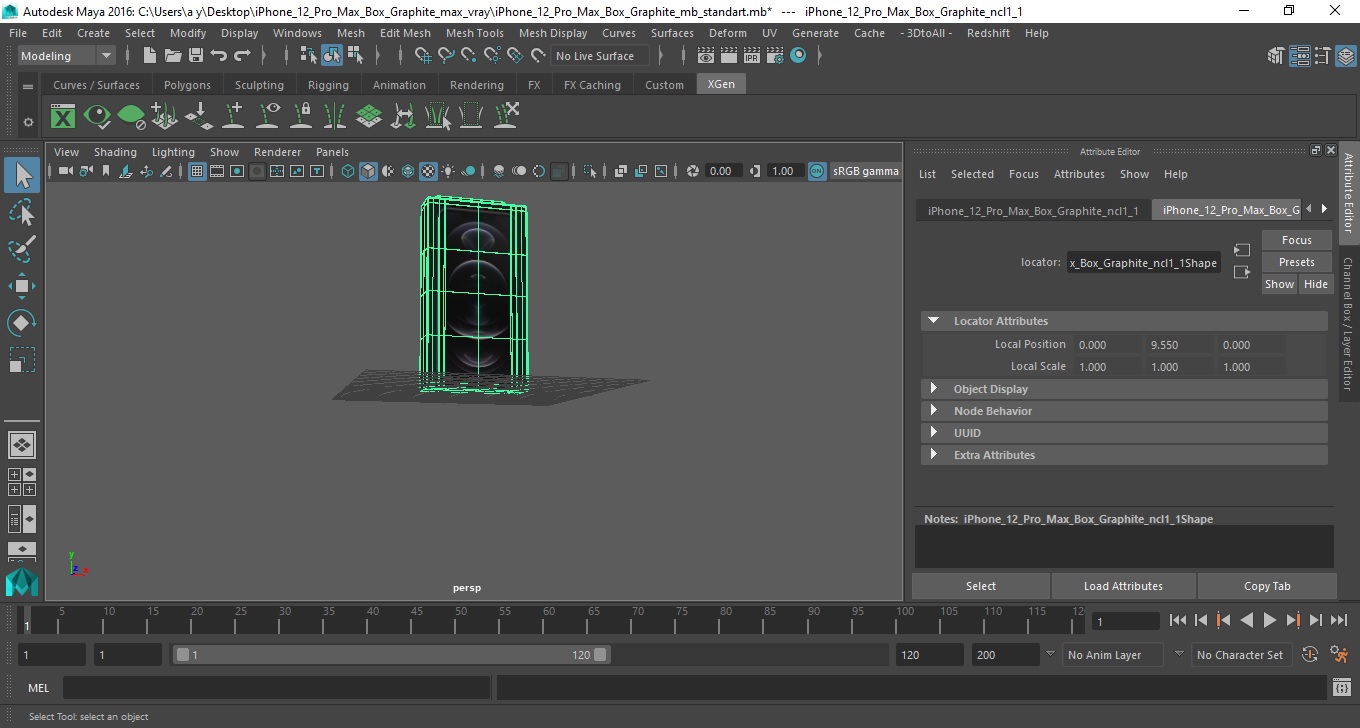
Task: Choose the Scale tool in toolbox
Action: coord(22,359)
